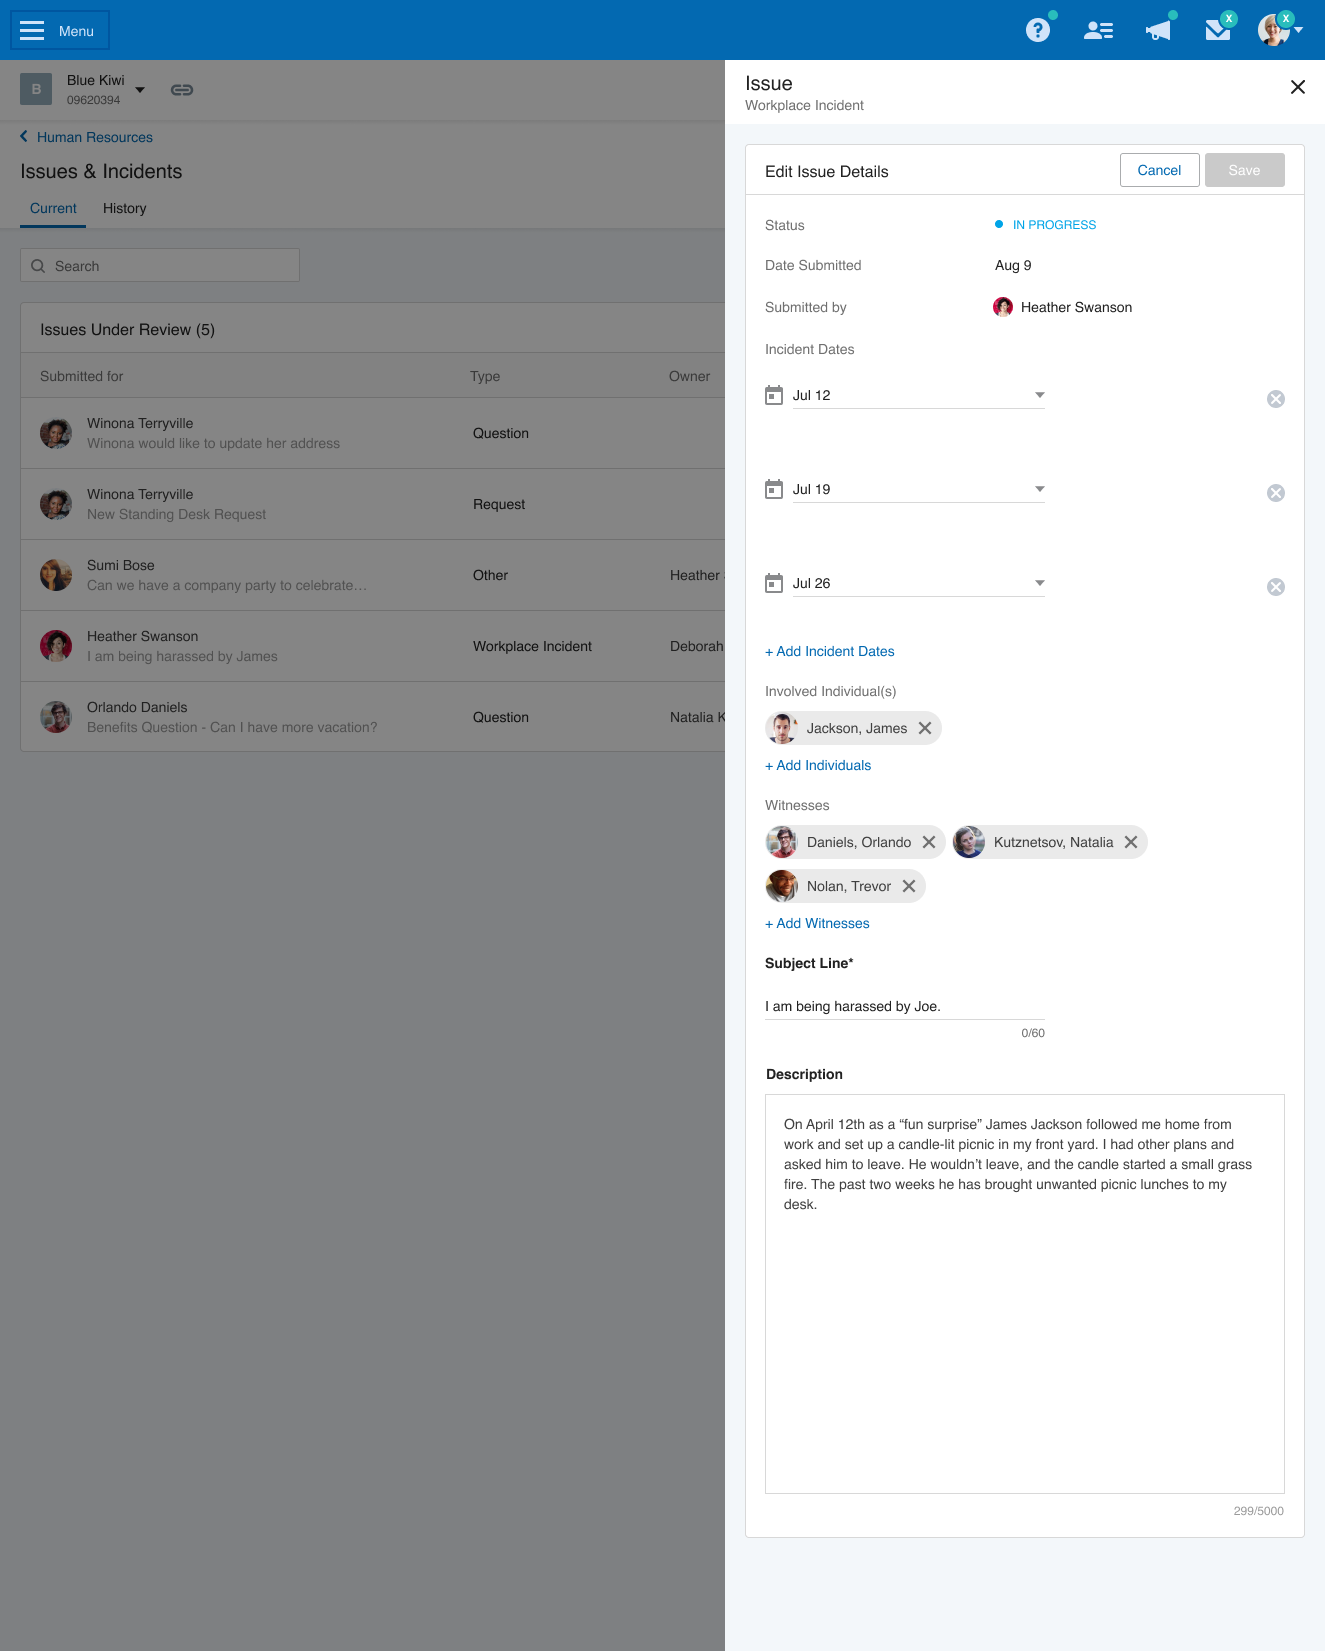
Task: Expand the Jul 26 date dropdown
Action: click(x=1039, y=583)
